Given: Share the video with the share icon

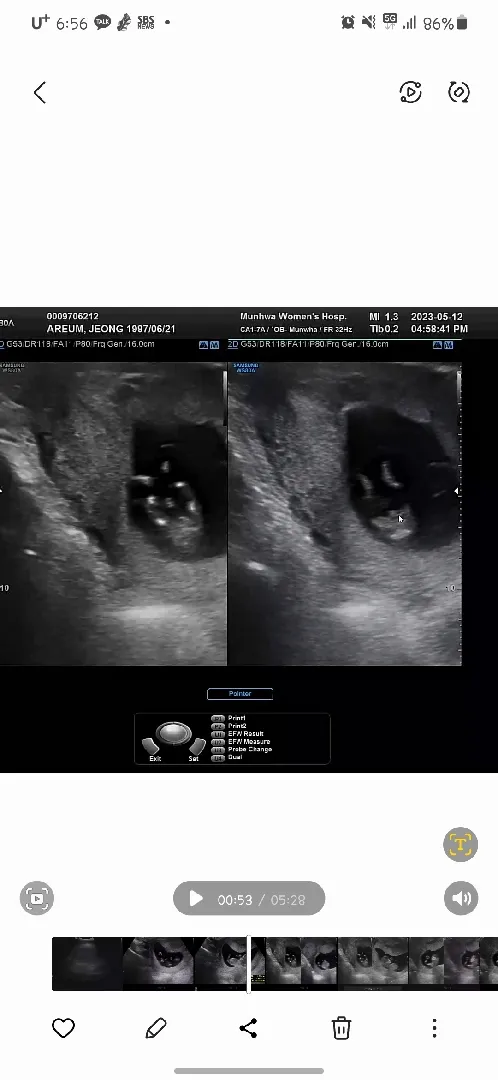Looking at the screenshot, I should click(248, 1028).
